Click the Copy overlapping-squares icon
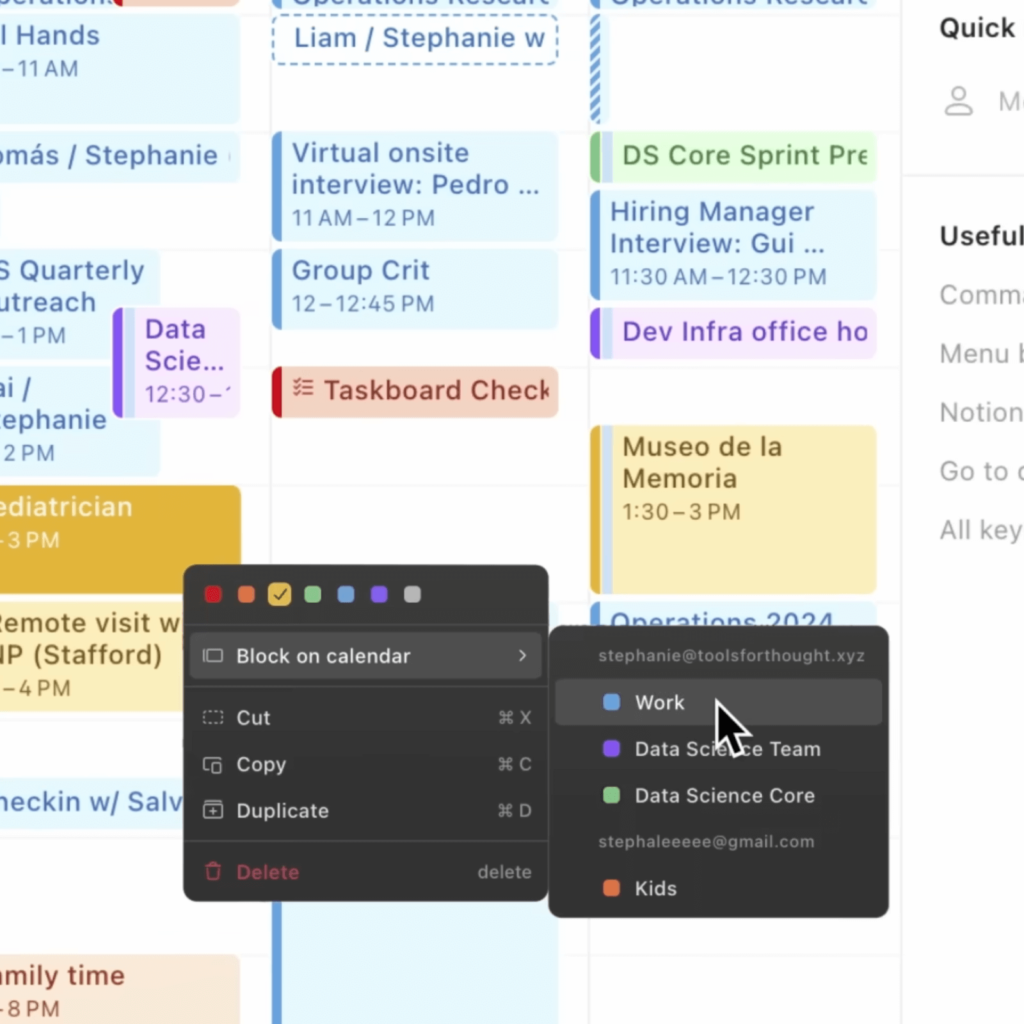This screenshot has height=1024, width=1024. (213, 765)
